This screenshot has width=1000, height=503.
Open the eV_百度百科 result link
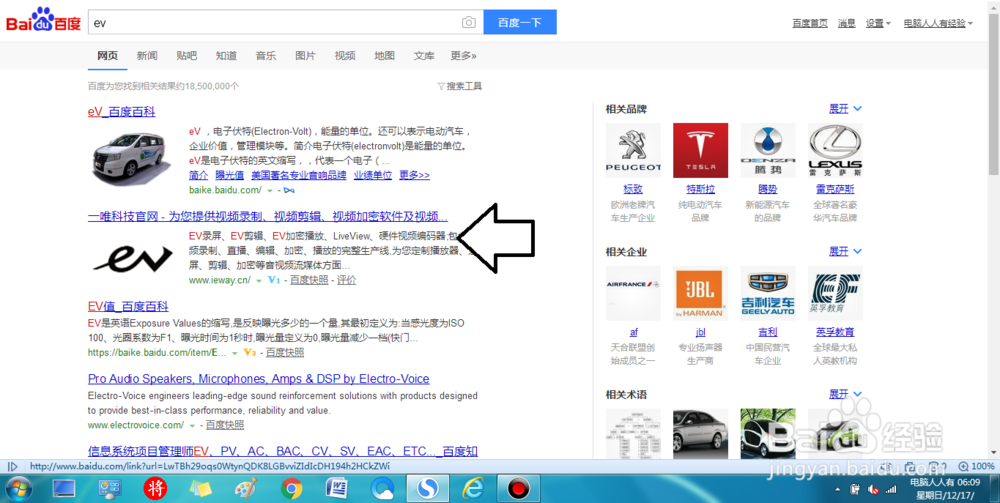click(121, 112)
